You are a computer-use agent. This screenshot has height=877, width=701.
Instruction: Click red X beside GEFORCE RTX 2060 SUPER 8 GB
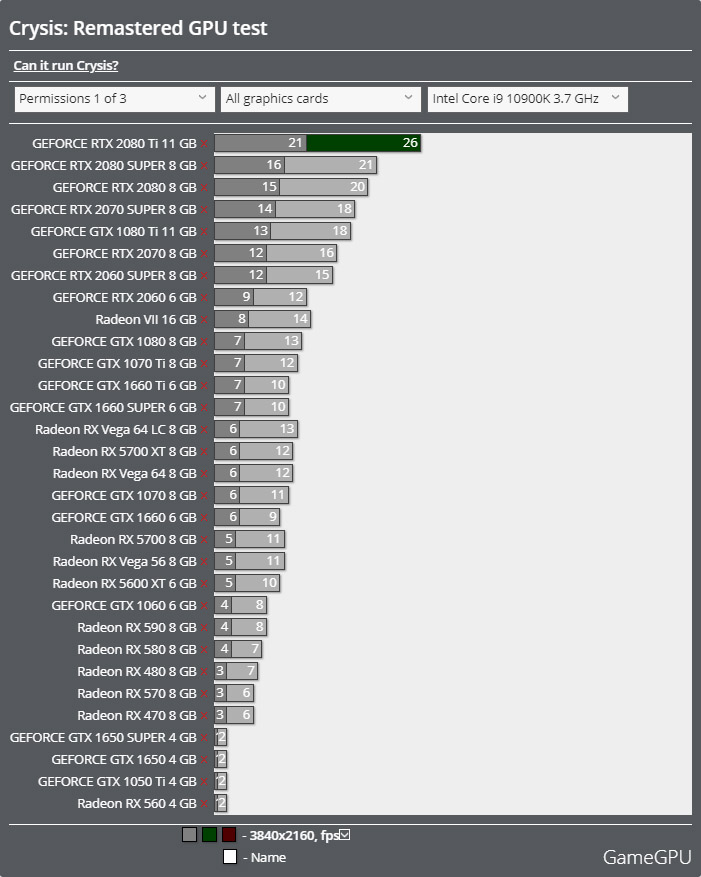pyautogui.click(x=204, y=276)
